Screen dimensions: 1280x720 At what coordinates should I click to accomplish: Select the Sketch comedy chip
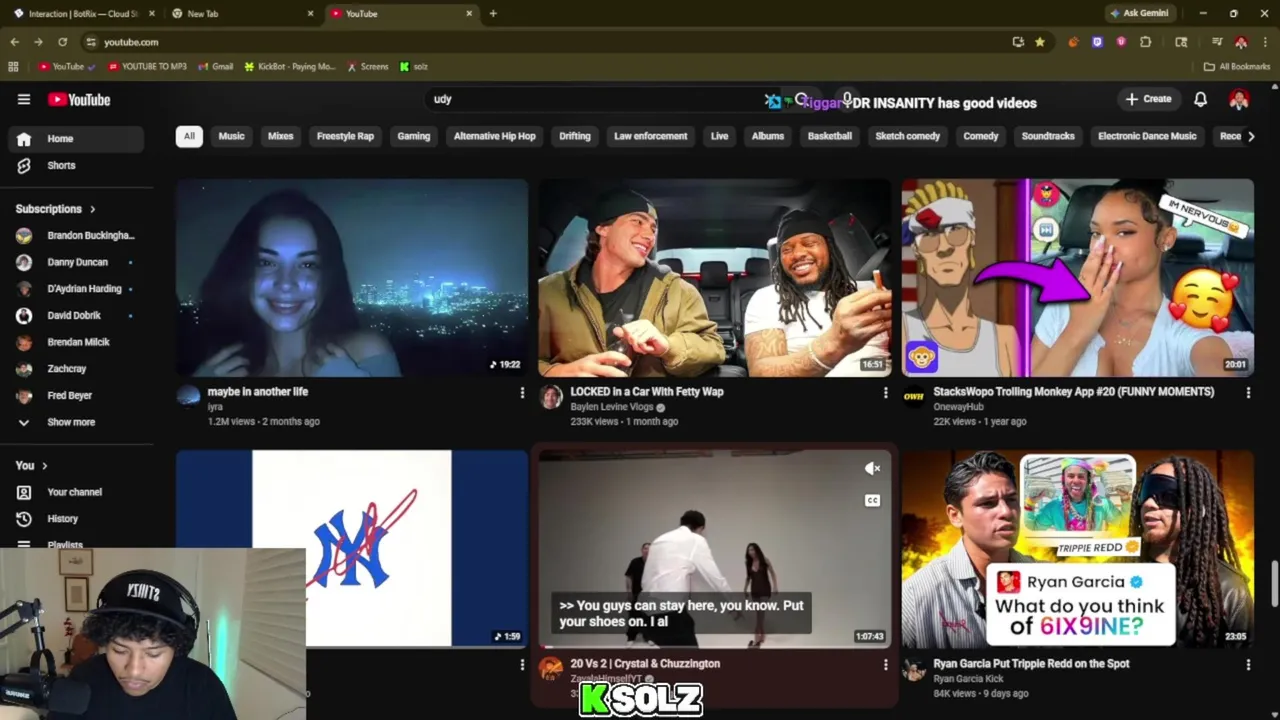908,136
